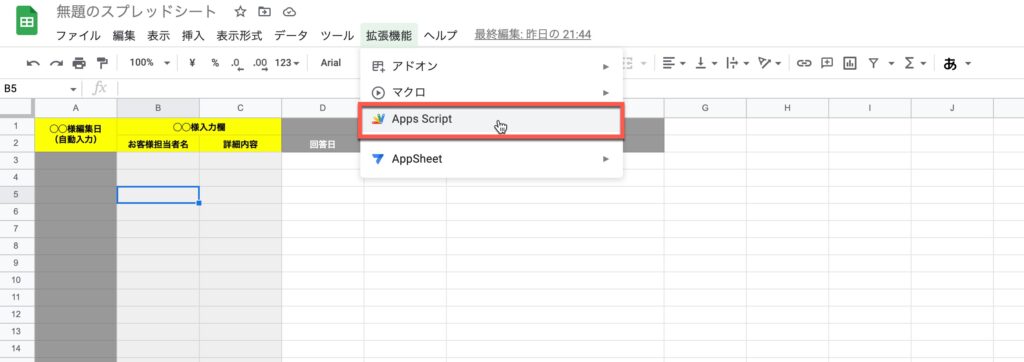Undo the last action
The height and width of the screenshot is (362, 1024).
pos(33,63)
